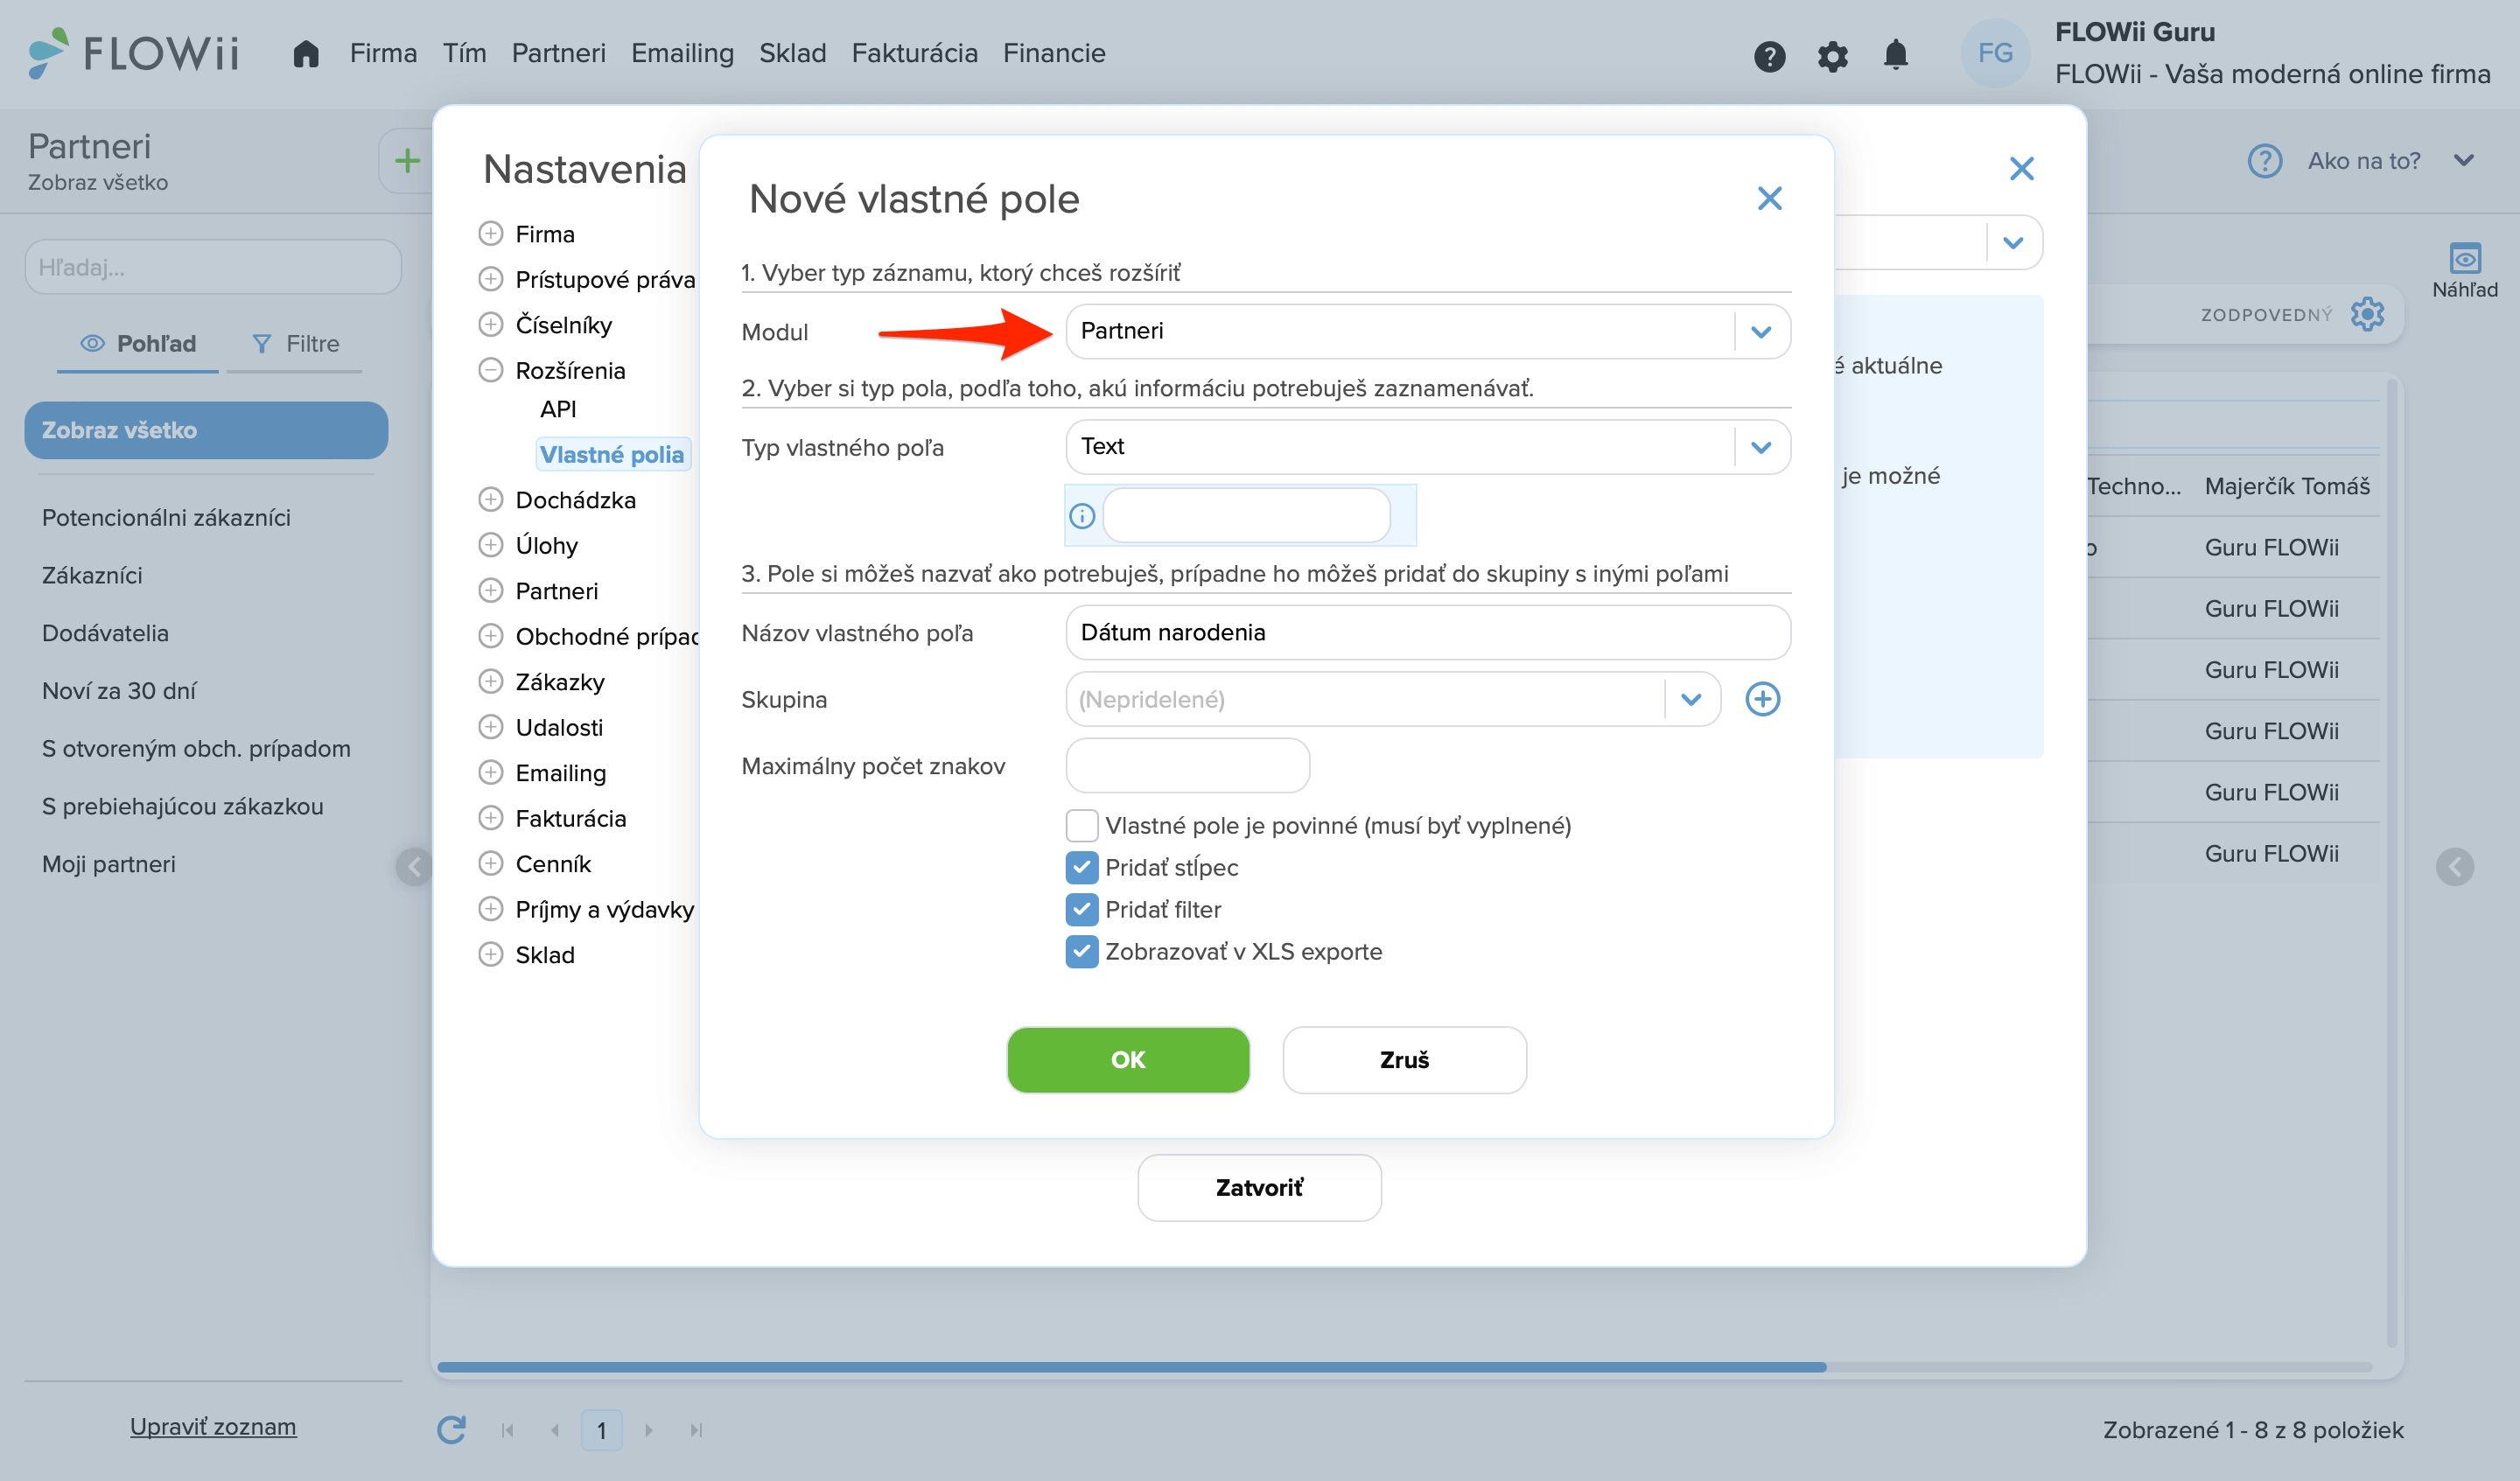This screenshot has height=1481, width=2520.
Task: Switch to the Filtre tab
Action: pyautogui.click(x=295, y=344)
